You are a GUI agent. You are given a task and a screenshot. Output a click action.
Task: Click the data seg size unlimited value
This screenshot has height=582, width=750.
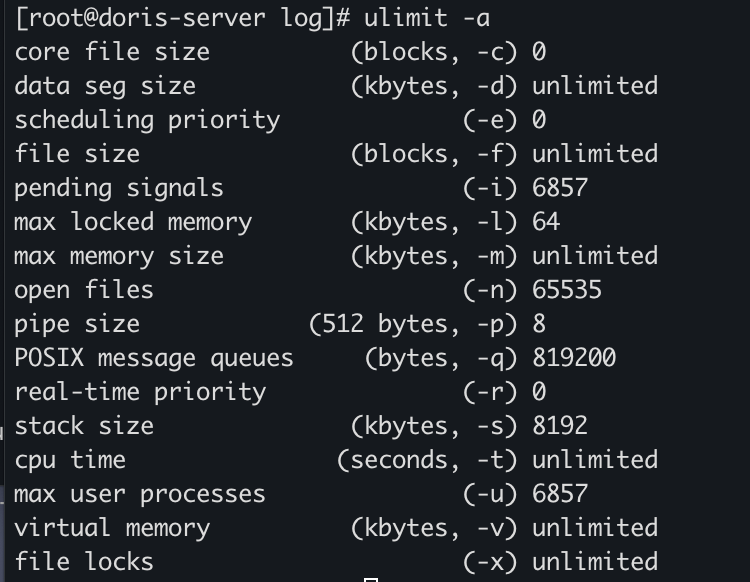point(594,85)
